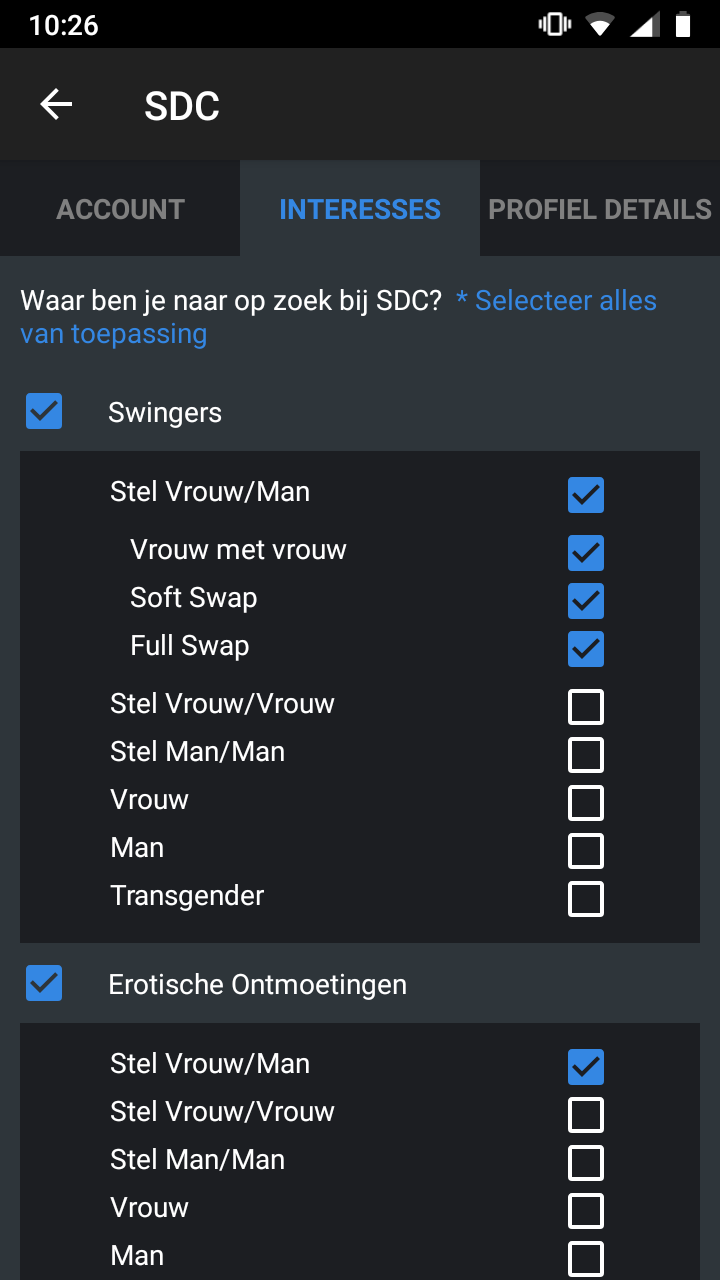Uncheck Full Swap under Swingers
Viewport: 720px width, 1280px height.
586,649
